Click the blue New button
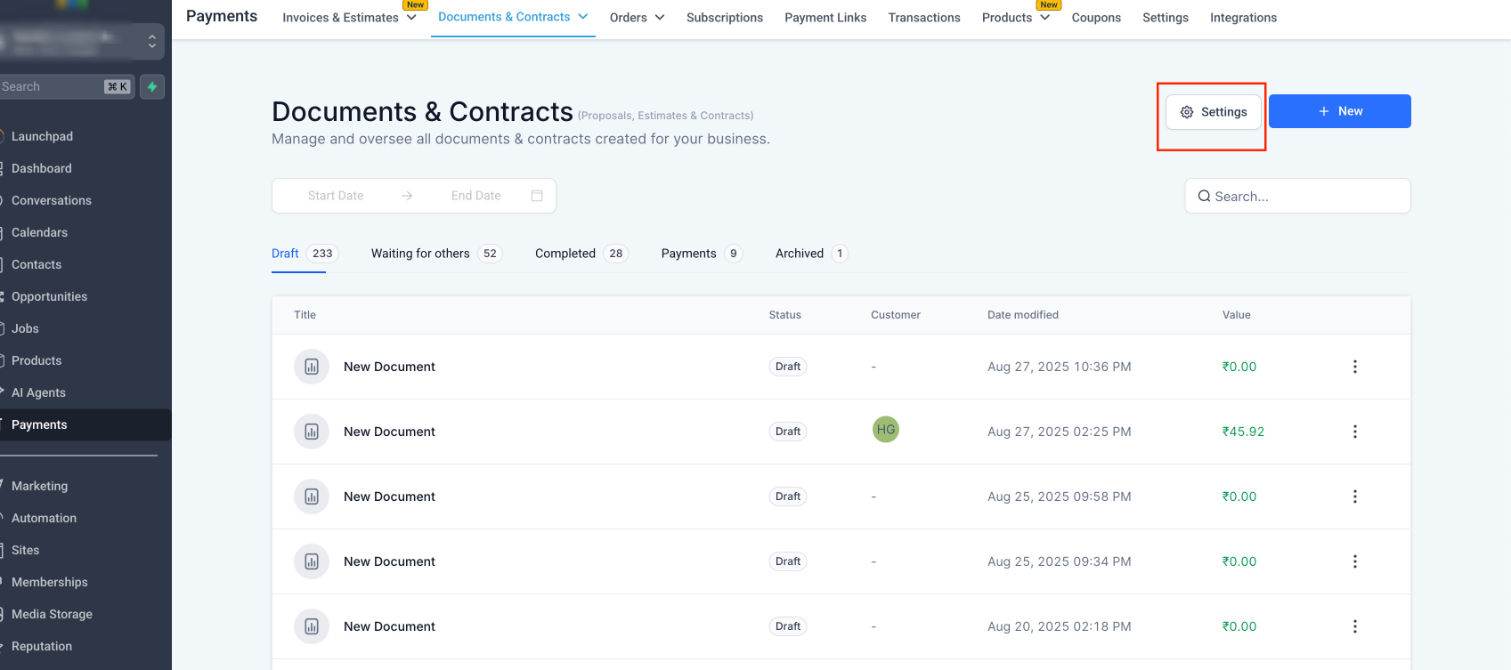1511x670 pixels. [1340, 111]
